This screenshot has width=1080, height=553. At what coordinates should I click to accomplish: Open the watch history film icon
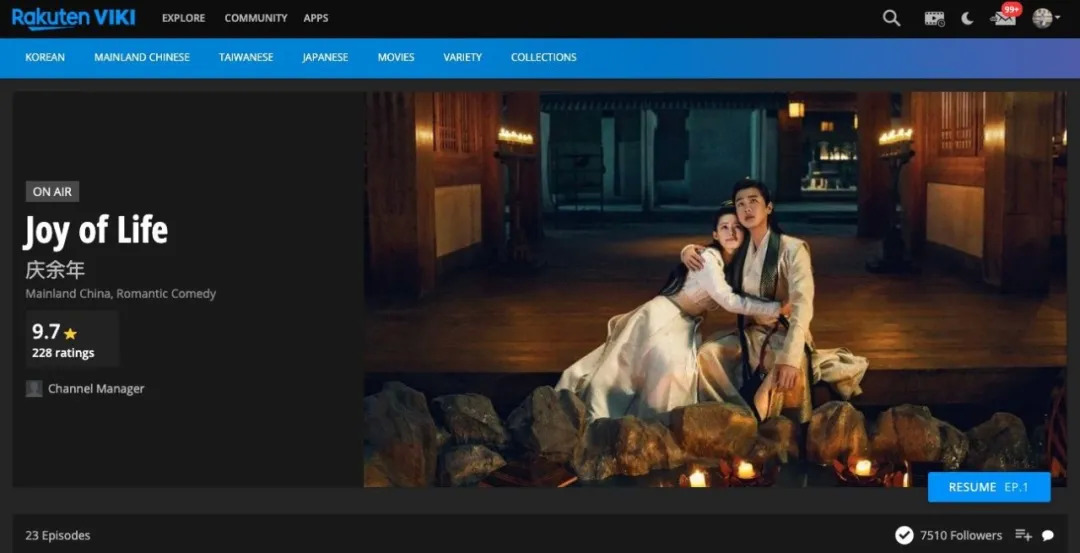[934, 18]
